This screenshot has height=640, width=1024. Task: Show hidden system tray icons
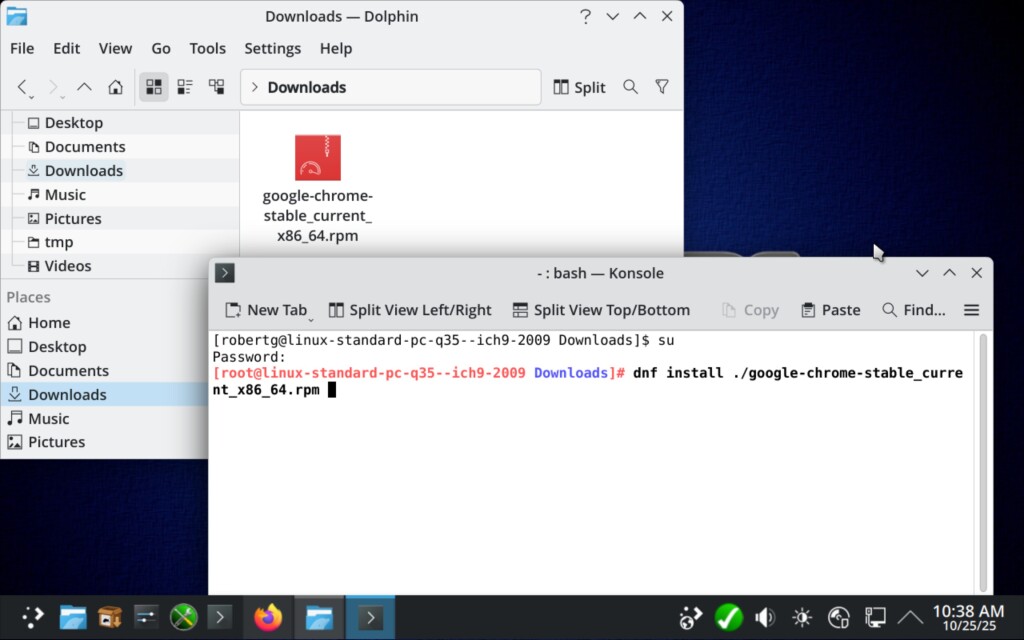(x=910, y=618)
